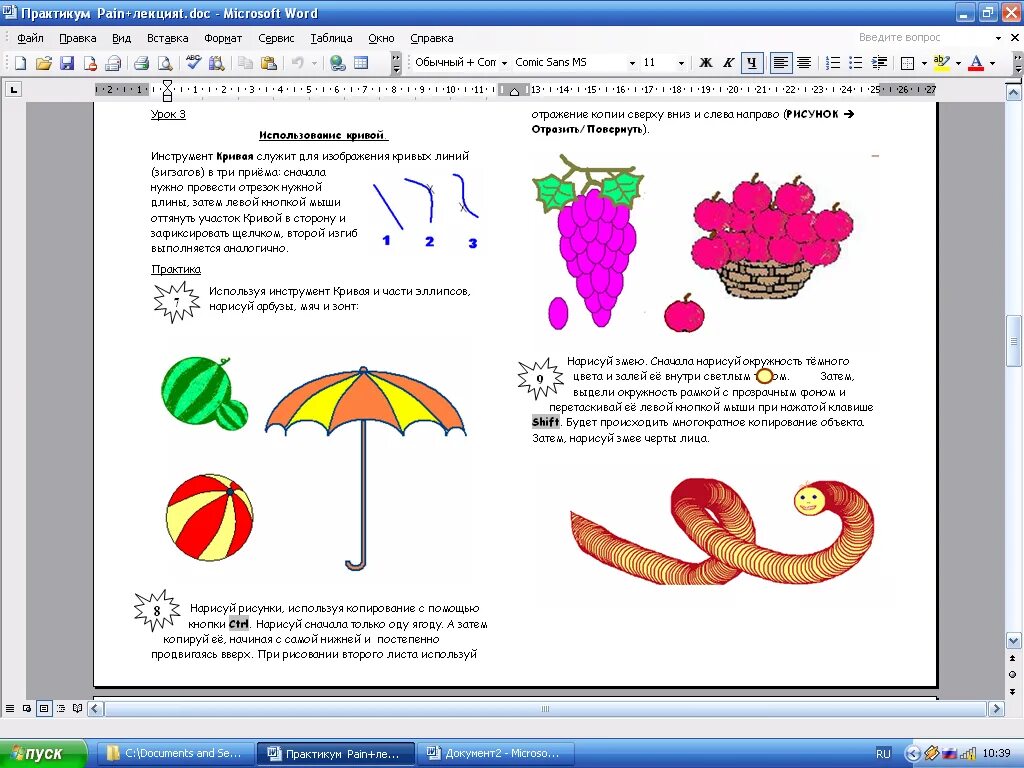Screen dimensions: 1024x768
Task: Open Reading Layout view with the book icon
Action: (x=78, y=709)
